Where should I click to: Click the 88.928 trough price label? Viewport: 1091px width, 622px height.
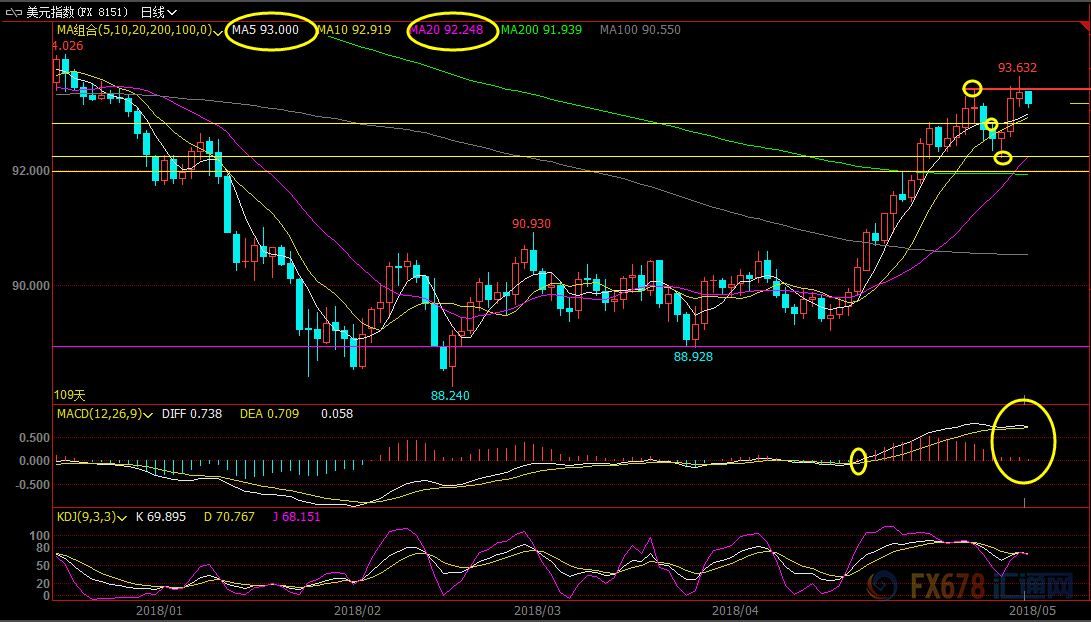click(693, 356)
